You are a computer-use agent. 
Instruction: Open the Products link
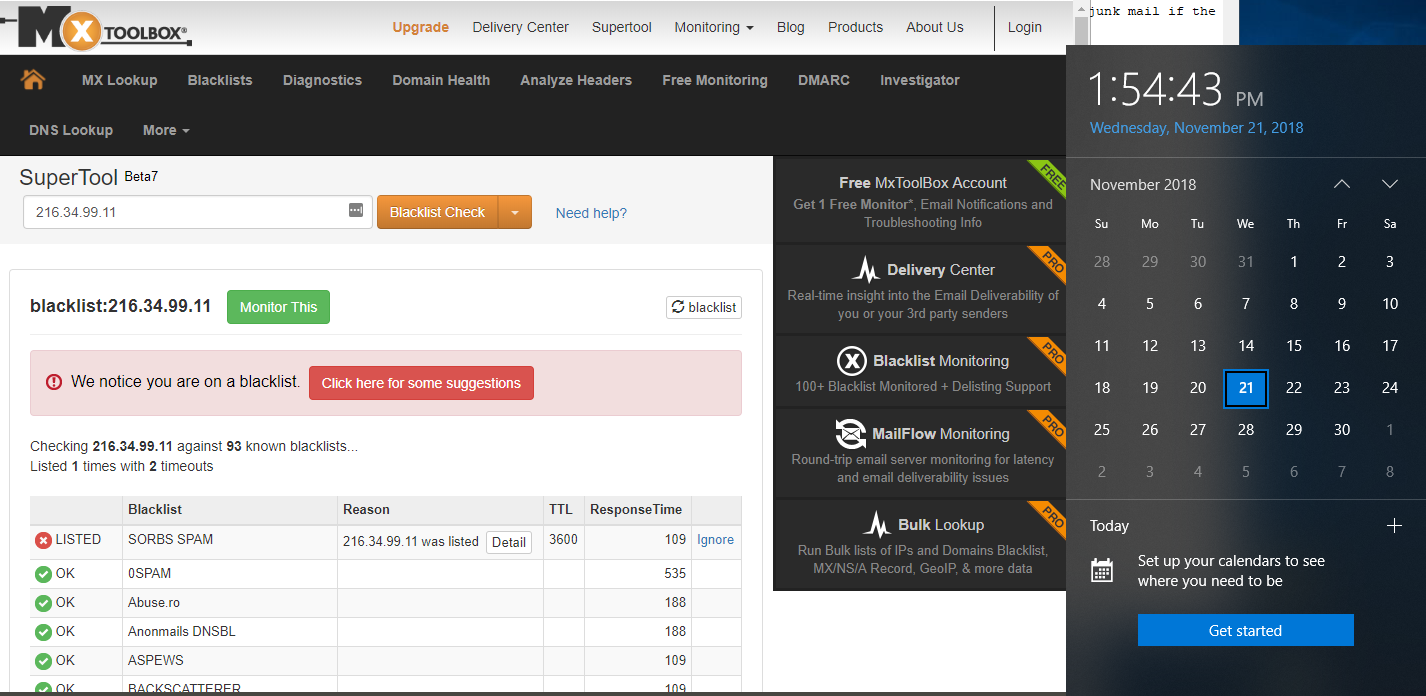855,27
